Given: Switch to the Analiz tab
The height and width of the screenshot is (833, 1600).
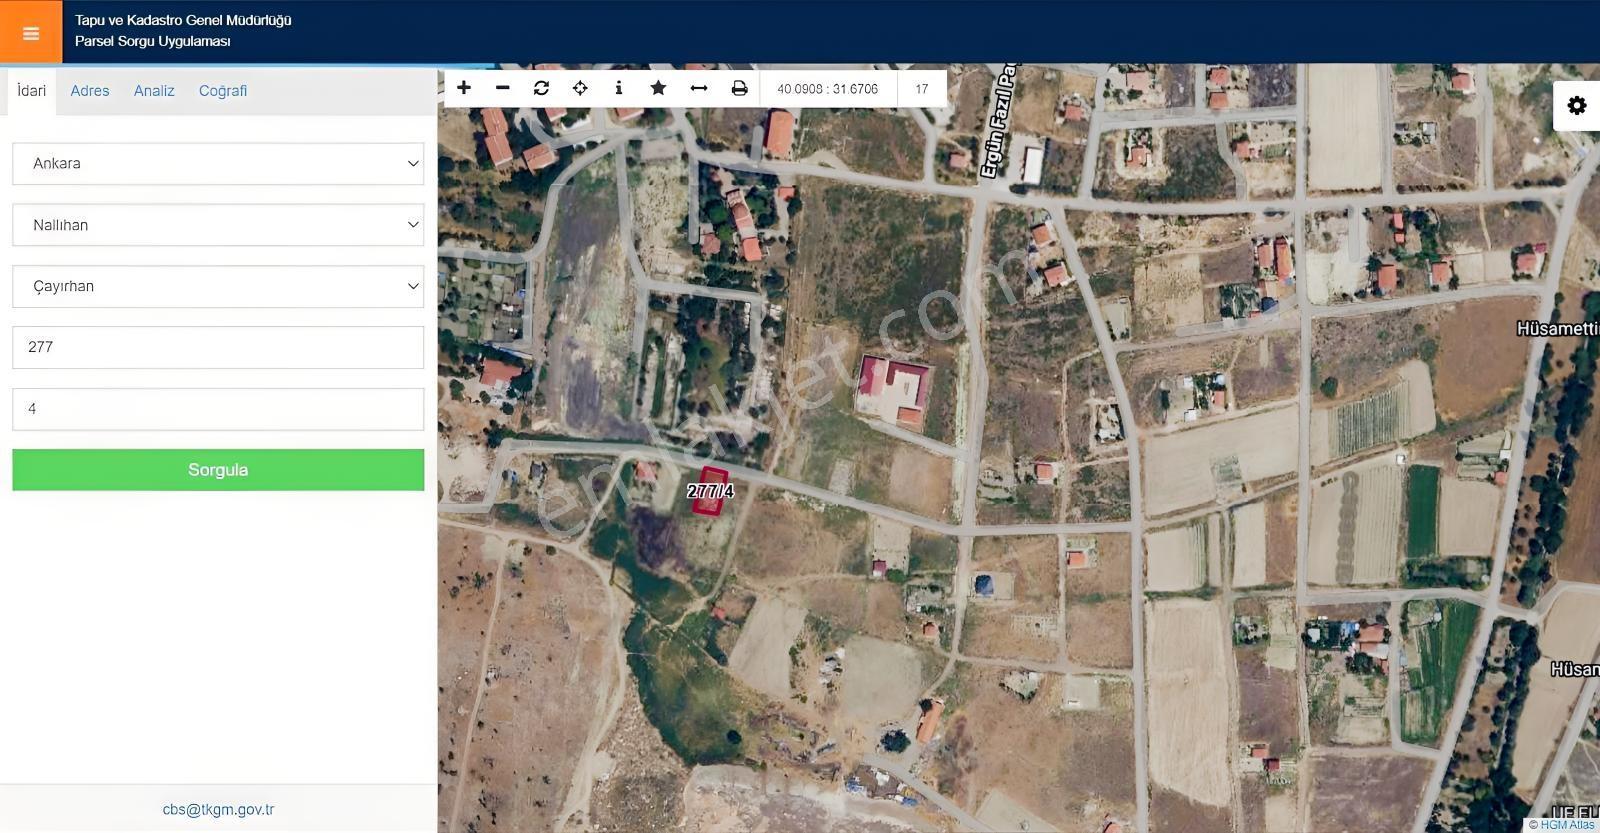Looking at the screenshot, I should tap(154, 91).
